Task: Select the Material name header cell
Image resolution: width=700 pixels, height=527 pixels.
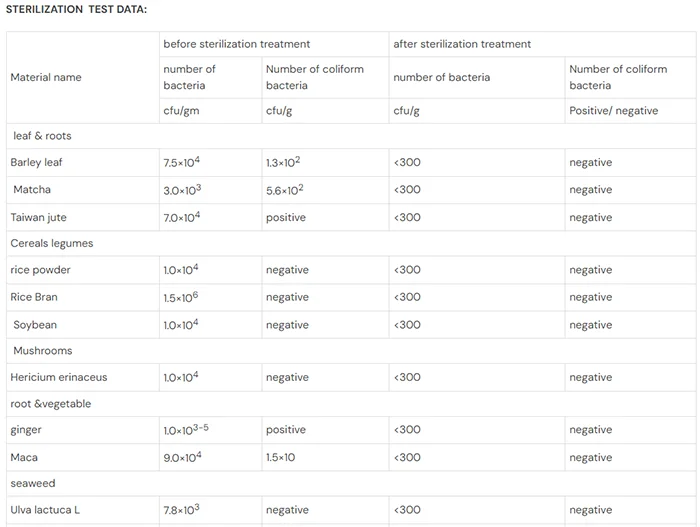Action: (x=83, y=77)
